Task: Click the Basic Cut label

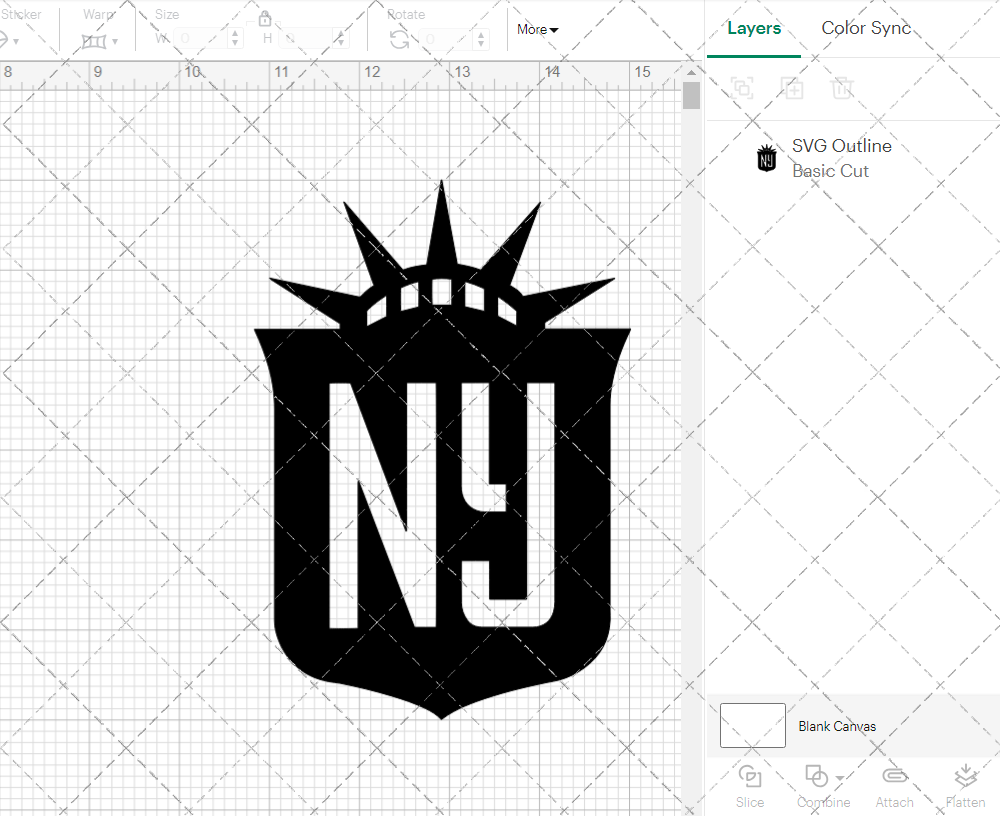Action: point(830,171)
